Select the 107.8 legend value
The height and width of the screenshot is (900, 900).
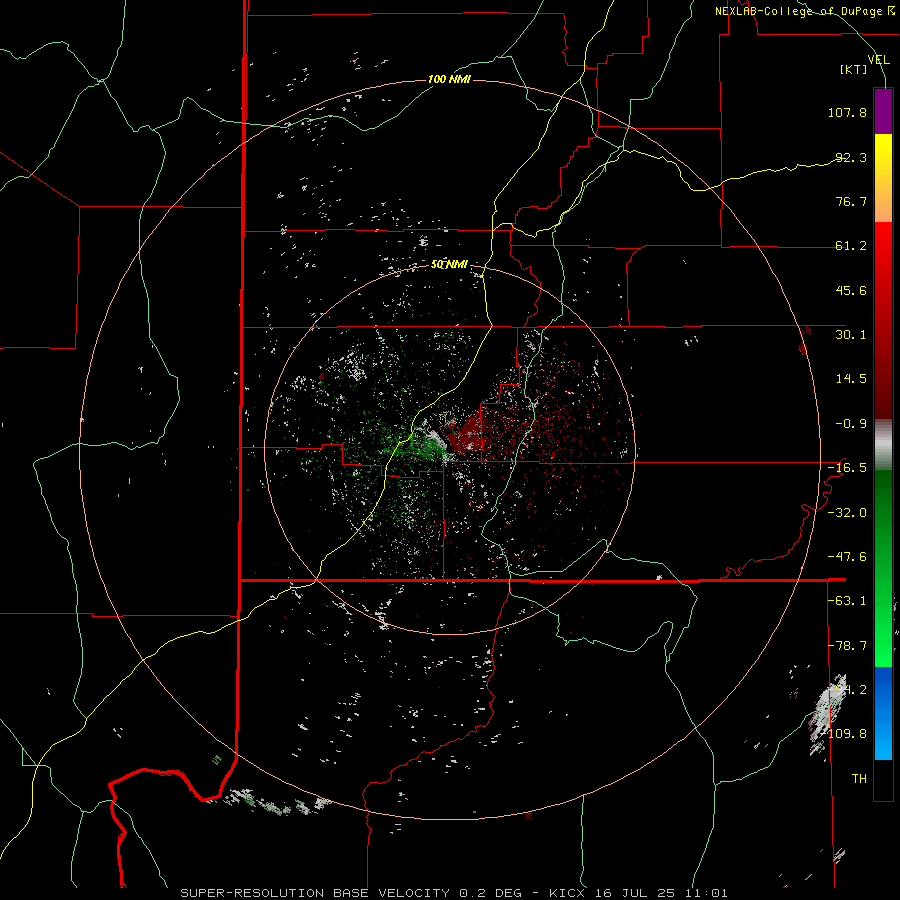[847, 112]
